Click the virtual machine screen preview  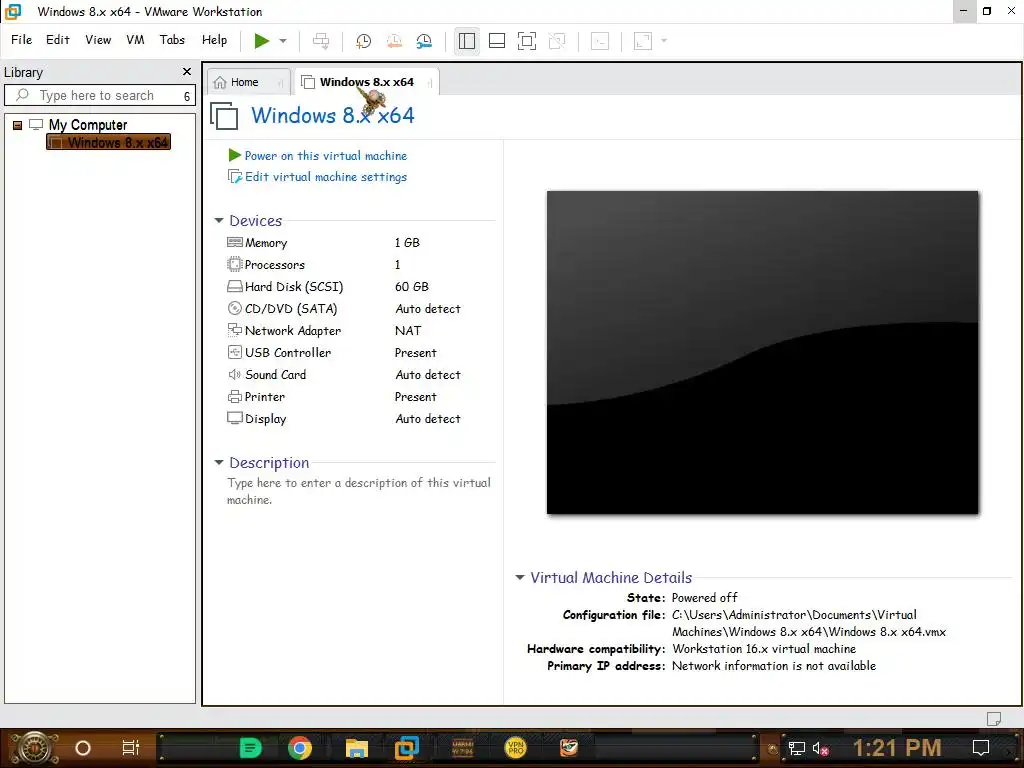(x=762, y=353)
